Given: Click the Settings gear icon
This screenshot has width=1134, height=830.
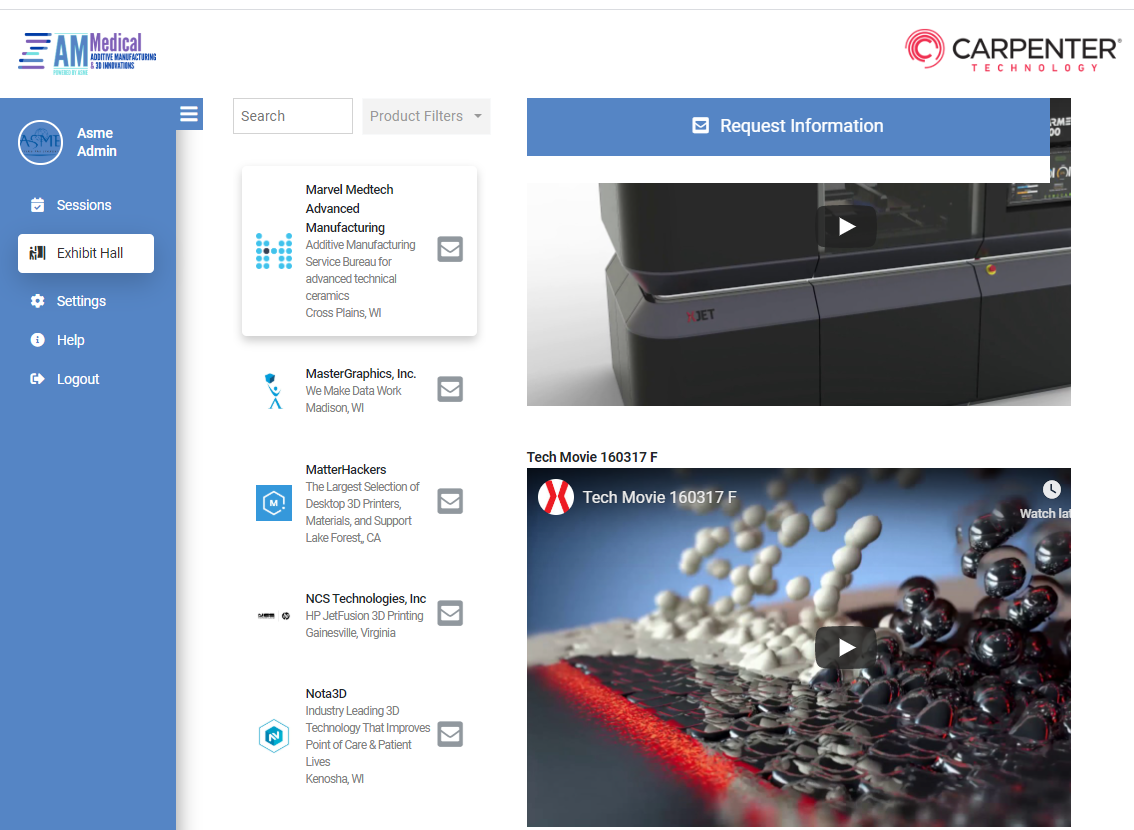Looking at the screenshot, I should 38,301.
